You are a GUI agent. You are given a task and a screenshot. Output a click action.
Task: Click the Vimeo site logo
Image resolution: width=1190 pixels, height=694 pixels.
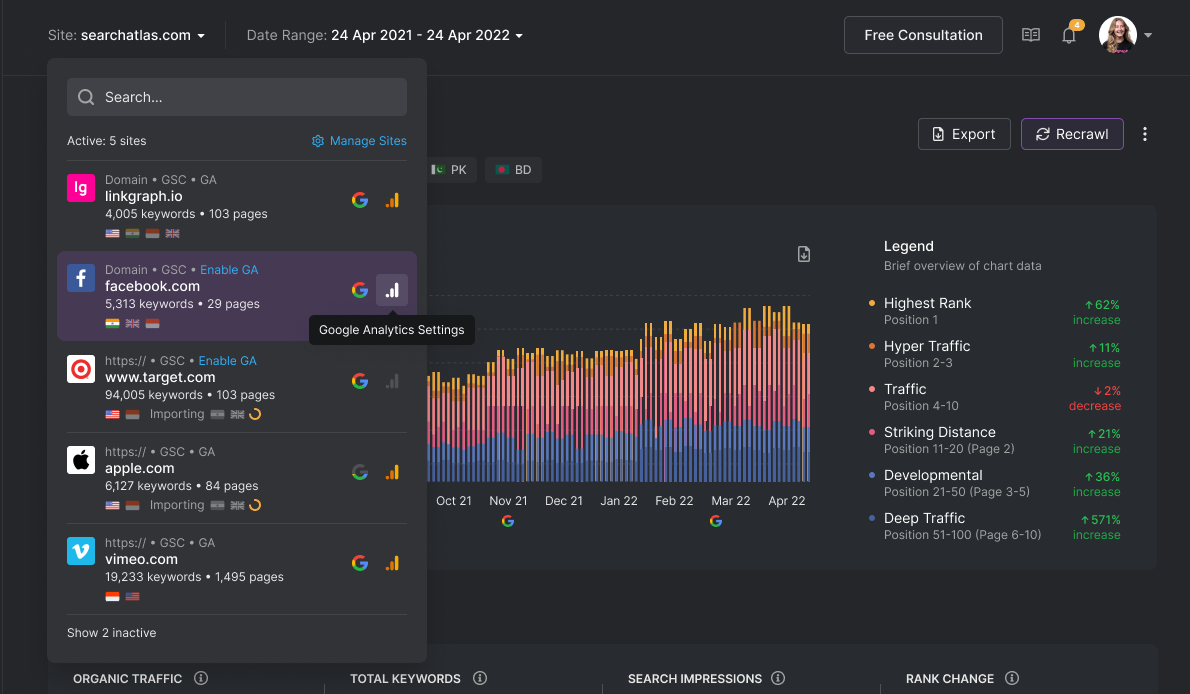pyautogui.click(x=81, y=550)
